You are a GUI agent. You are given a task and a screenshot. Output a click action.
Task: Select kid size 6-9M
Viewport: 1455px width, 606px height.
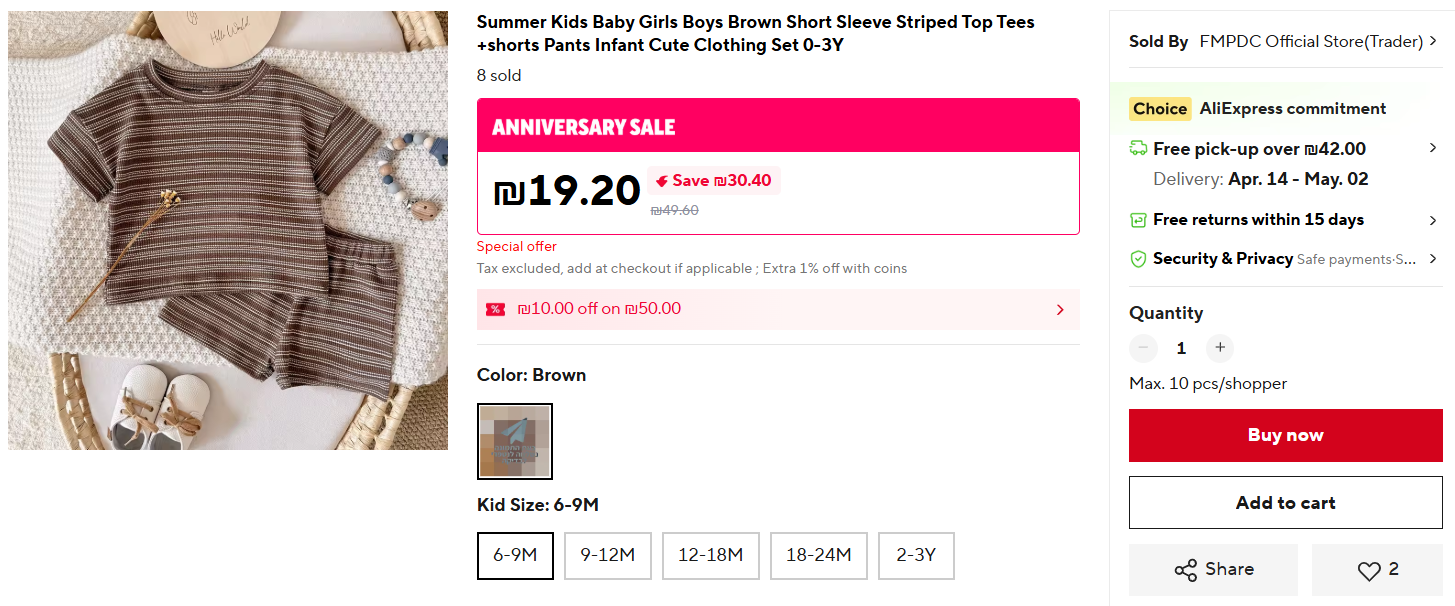pos(515,555)
